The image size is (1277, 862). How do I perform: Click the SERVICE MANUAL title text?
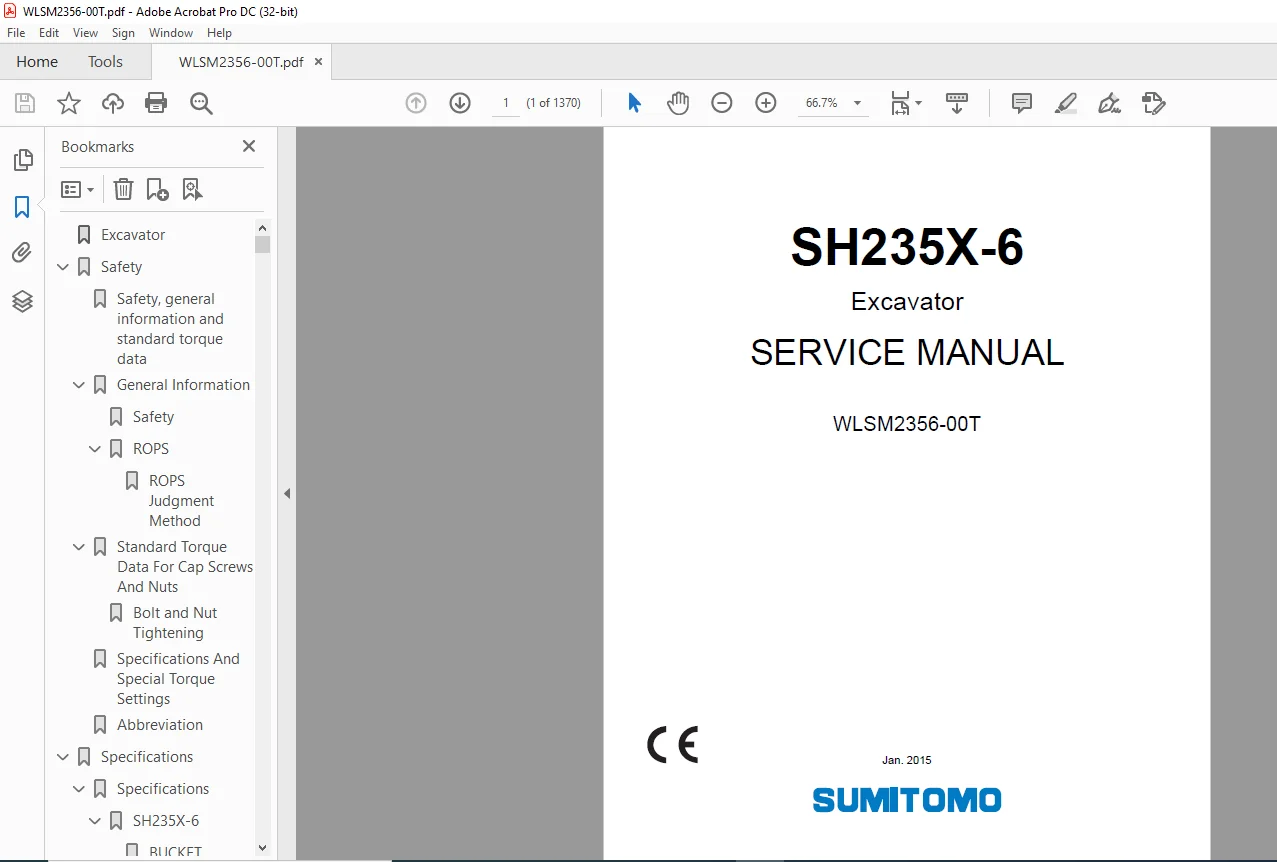tap(907, 353)
